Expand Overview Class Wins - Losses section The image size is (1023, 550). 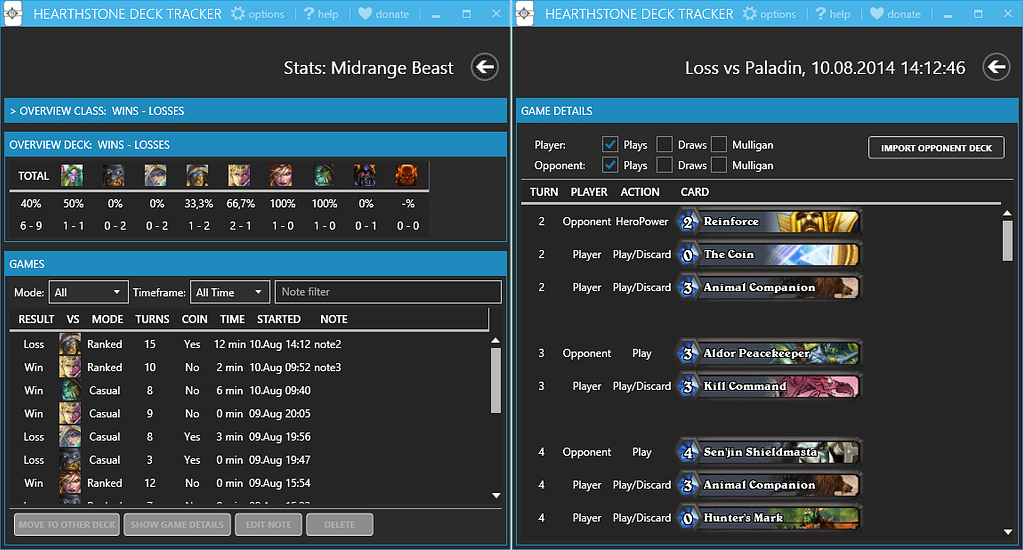point(256,111)
